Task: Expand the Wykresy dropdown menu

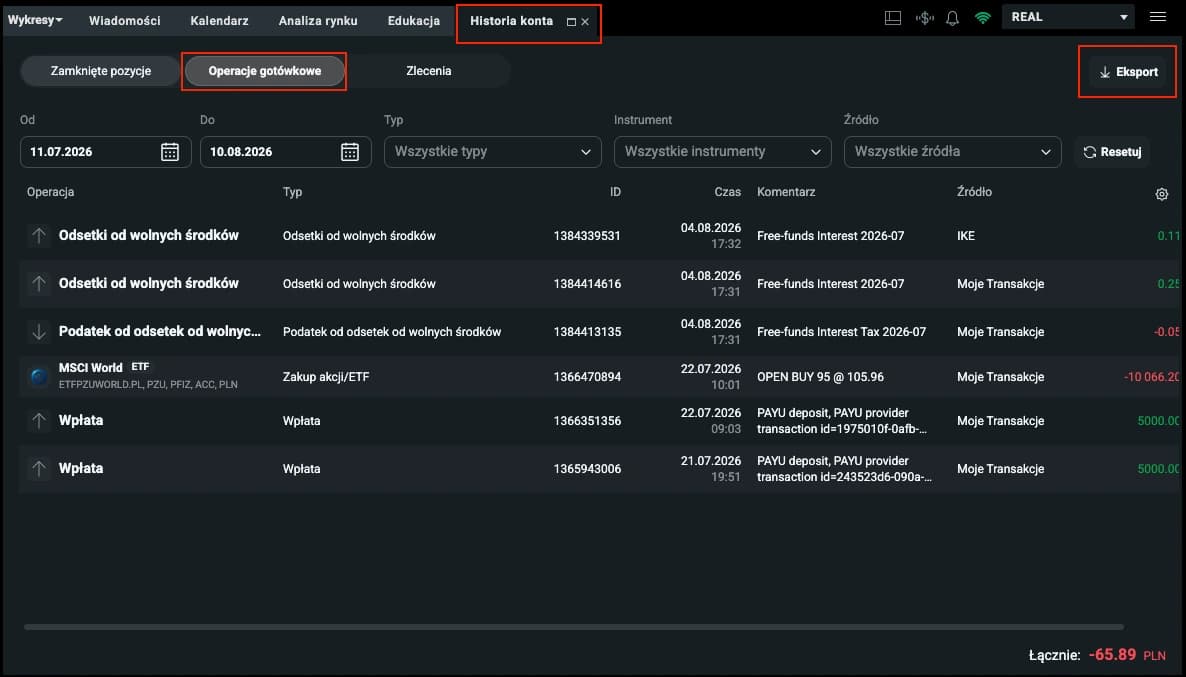Action: (x=35, y=20)
